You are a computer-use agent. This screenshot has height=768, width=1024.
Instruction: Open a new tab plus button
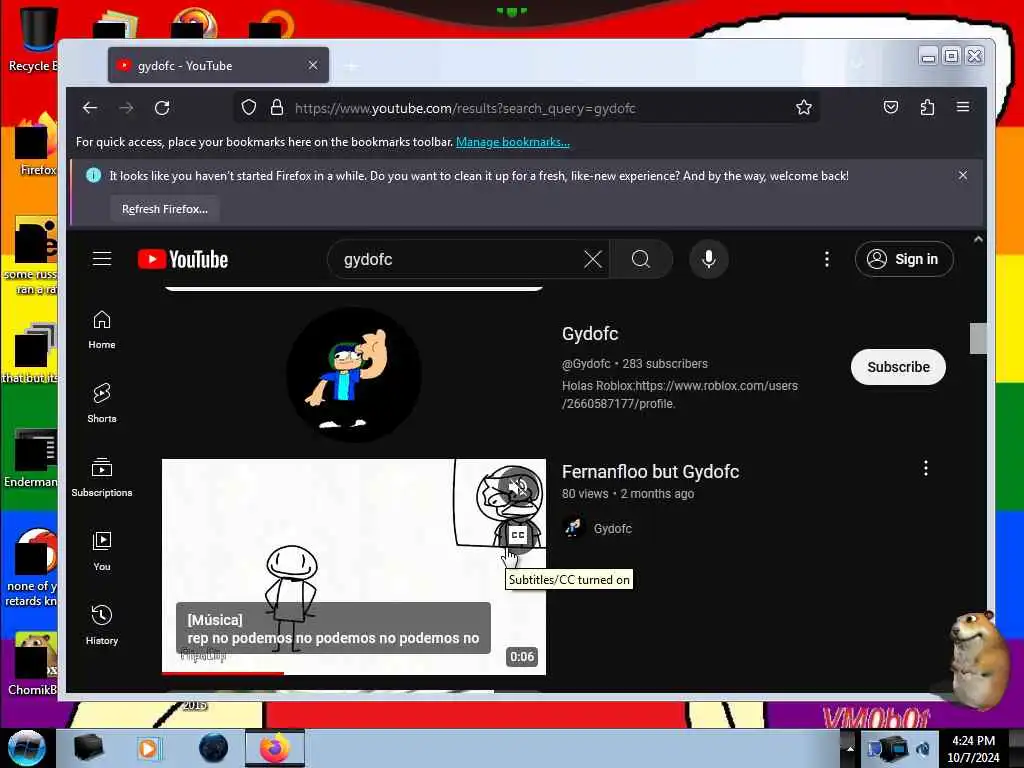click(x=351, y=66)
